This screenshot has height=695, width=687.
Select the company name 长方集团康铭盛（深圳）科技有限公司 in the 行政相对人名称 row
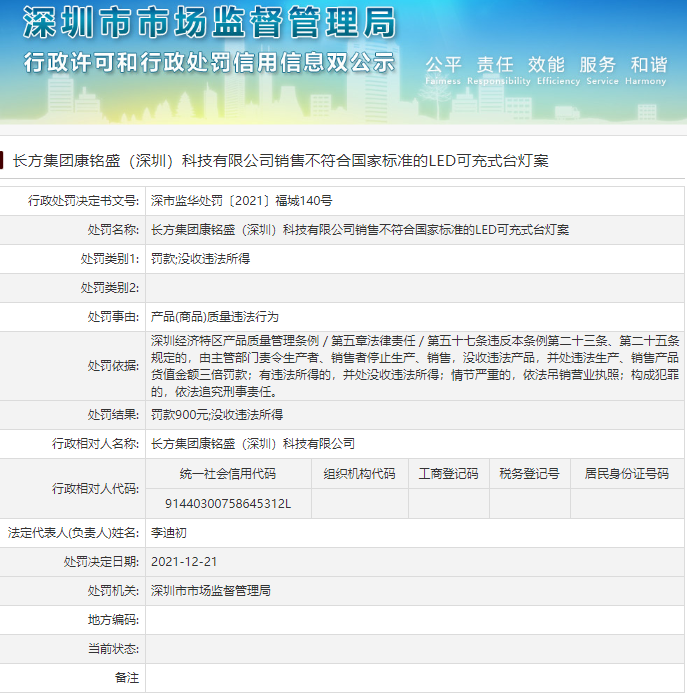tap(253, 444)
